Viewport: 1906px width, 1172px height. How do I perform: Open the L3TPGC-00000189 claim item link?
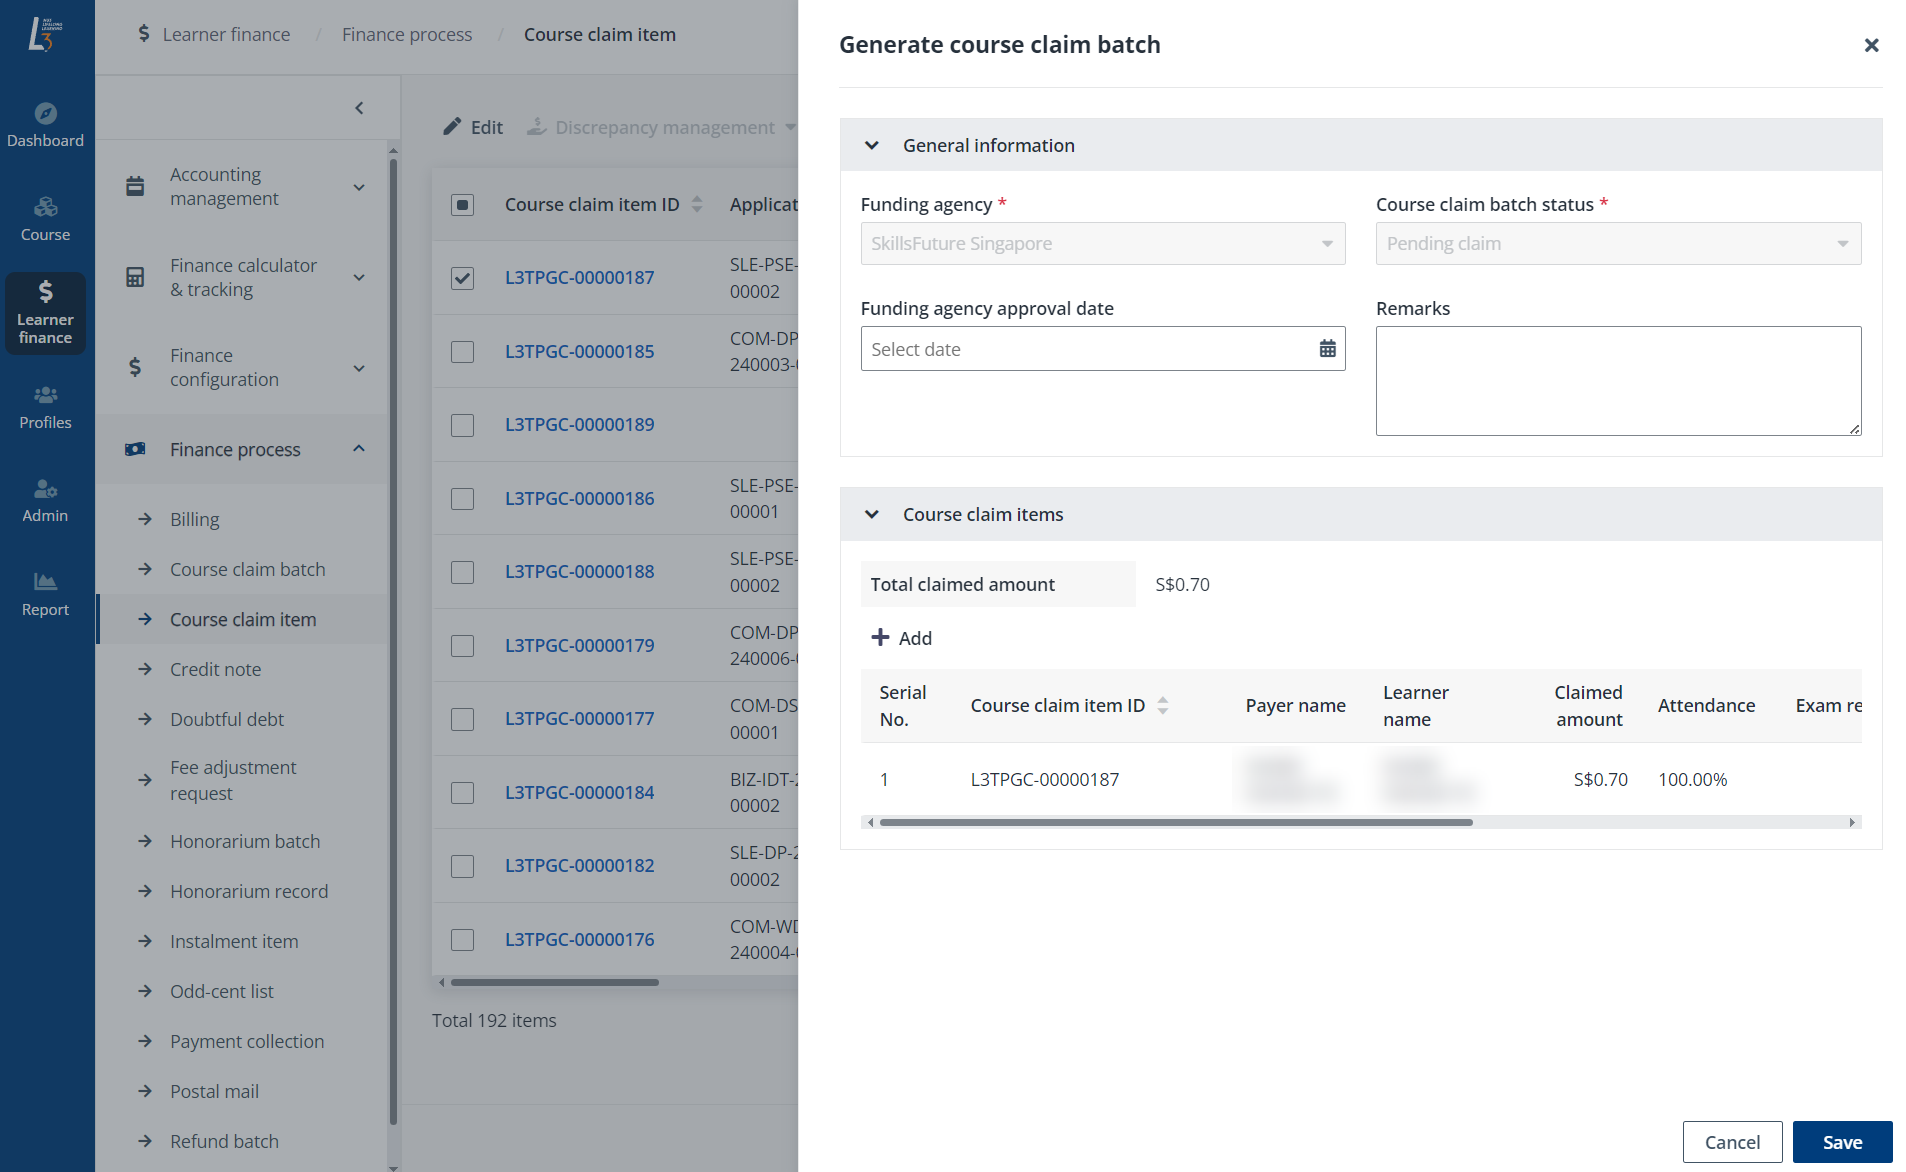click(x=578, y=424)
